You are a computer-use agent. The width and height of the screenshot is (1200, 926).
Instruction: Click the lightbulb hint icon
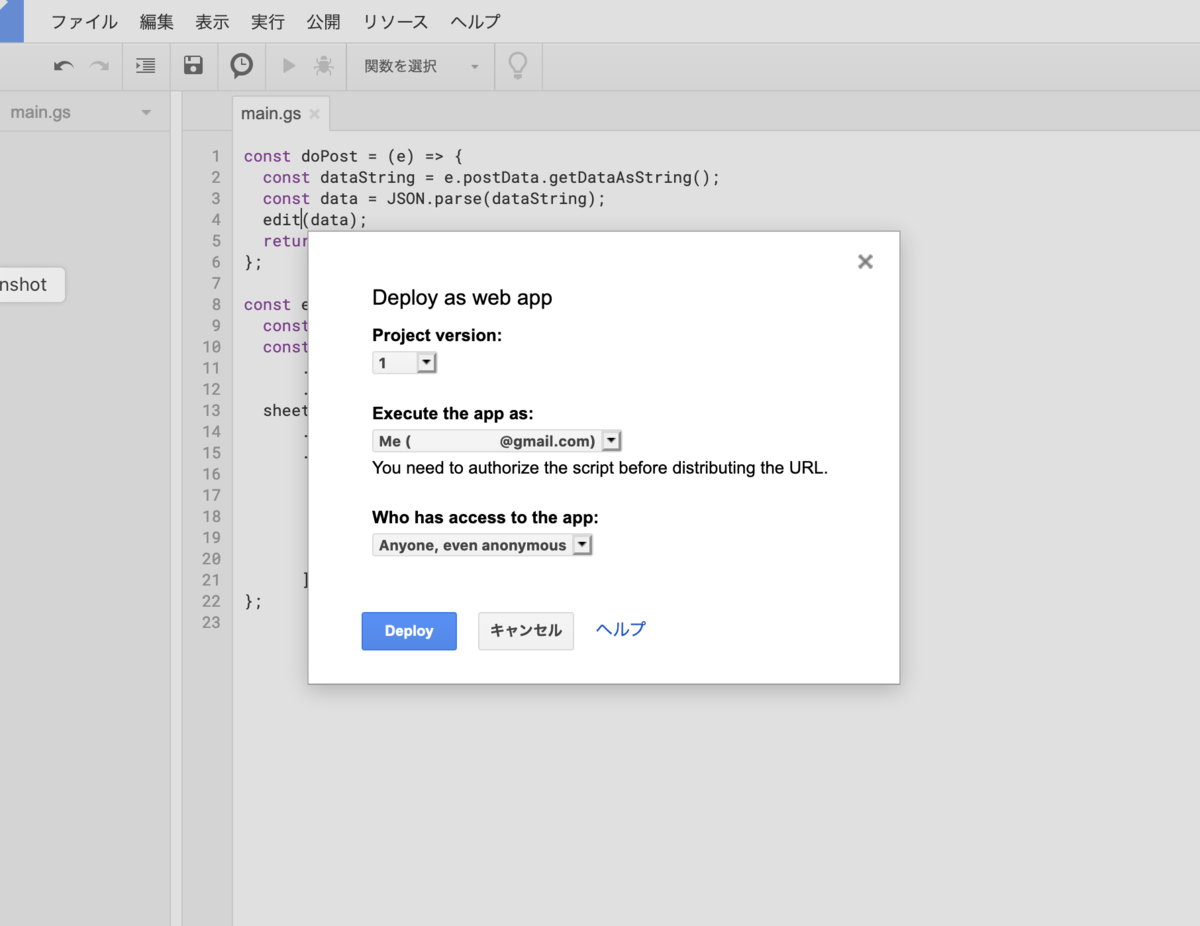tap(518, 66)
